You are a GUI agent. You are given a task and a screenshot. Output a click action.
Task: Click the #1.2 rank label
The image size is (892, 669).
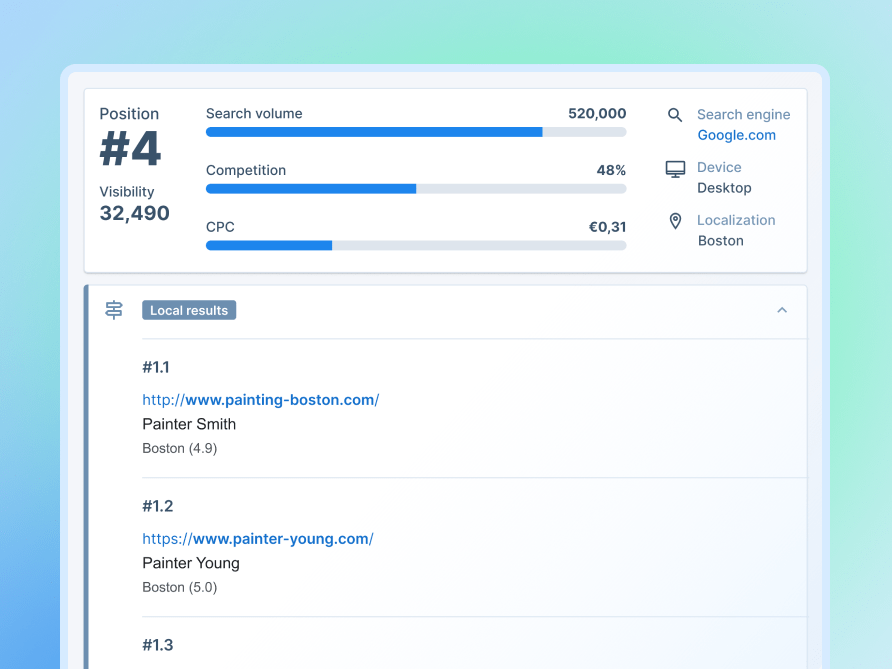pyautogui.click(x=157, y=506)
